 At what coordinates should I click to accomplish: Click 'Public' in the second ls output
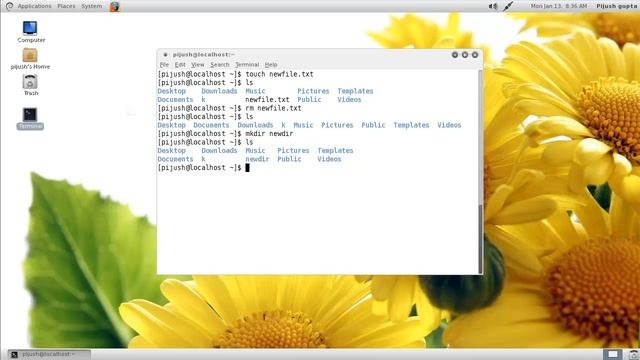(373, 125)
